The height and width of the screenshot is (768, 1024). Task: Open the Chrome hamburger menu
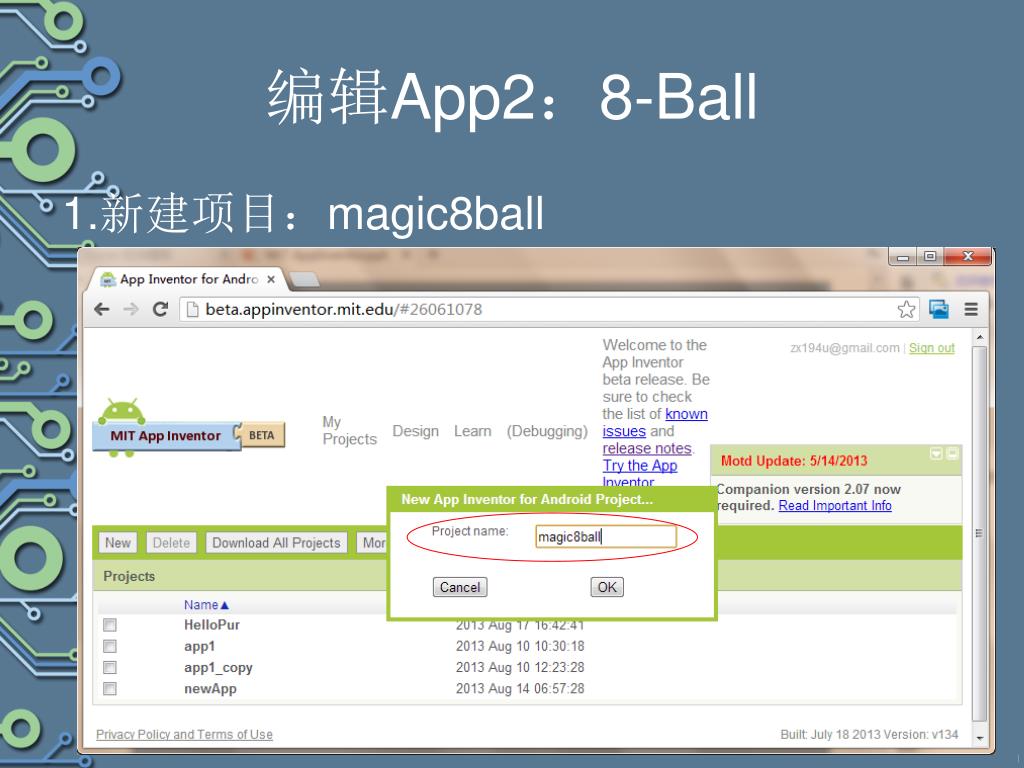pyautogui.click(x=971, y=310)
